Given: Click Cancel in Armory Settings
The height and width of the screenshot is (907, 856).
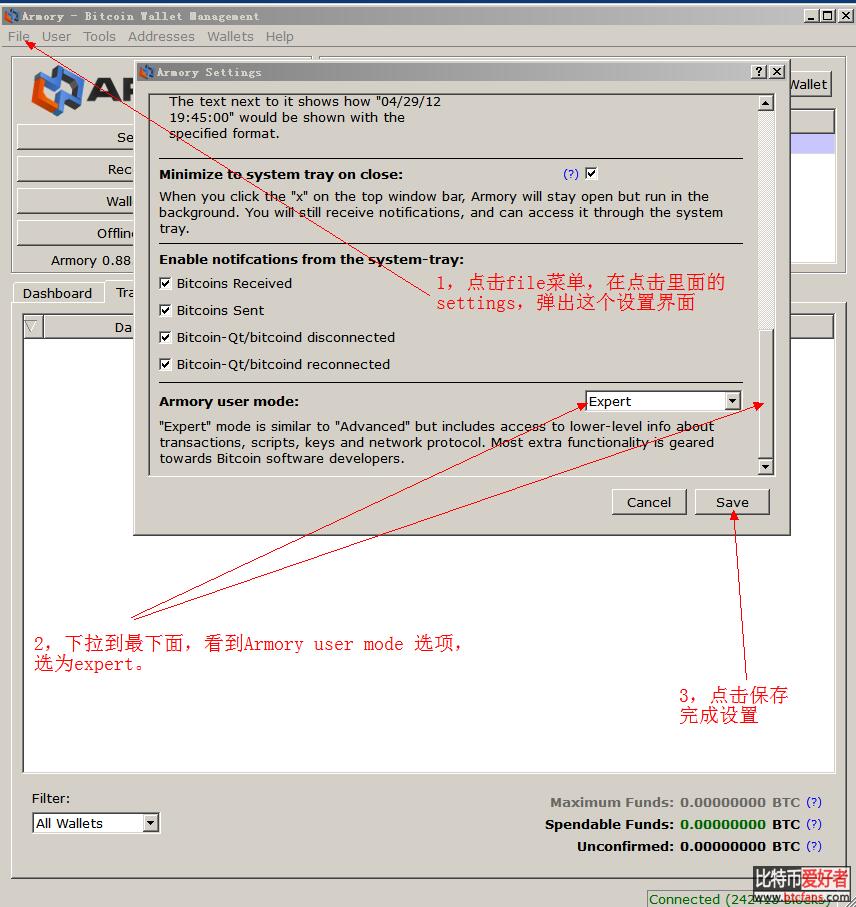Looking at the screenshot, I should coord(649,502).
